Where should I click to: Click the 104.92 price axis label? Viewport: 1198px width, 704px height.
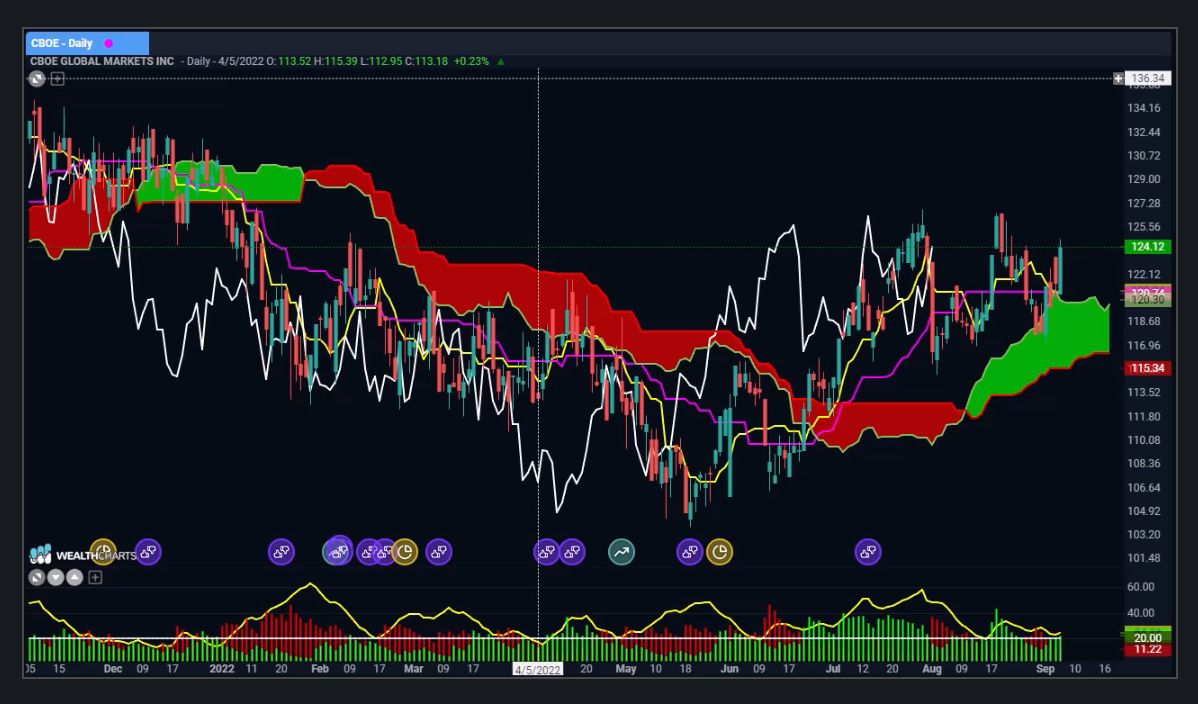(1144, 511)
